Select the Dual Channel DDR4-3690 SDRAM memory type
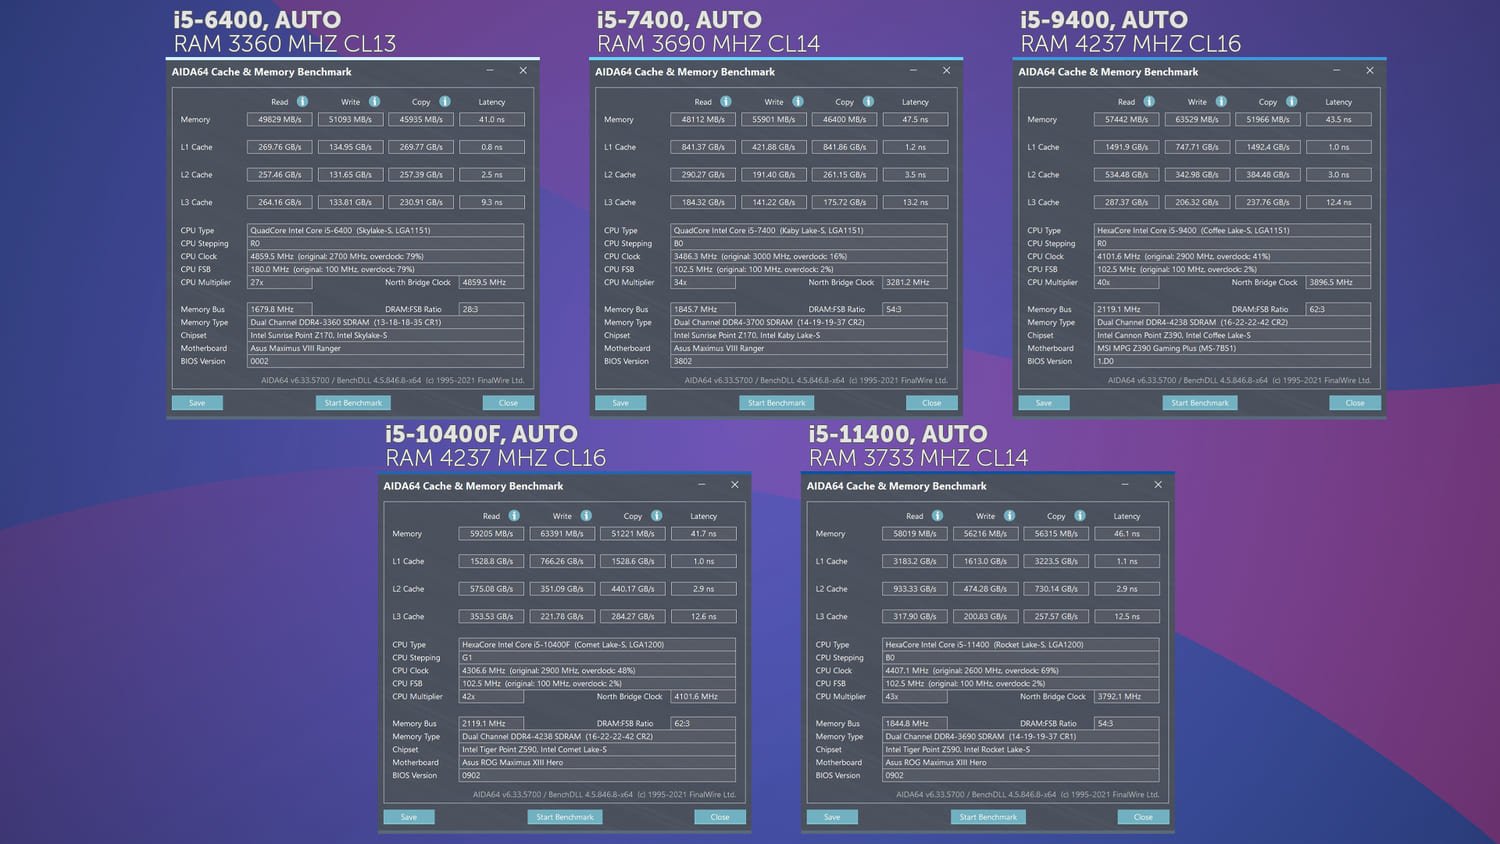This screenshot has width=1500, height=844. tap(1020, 736)
